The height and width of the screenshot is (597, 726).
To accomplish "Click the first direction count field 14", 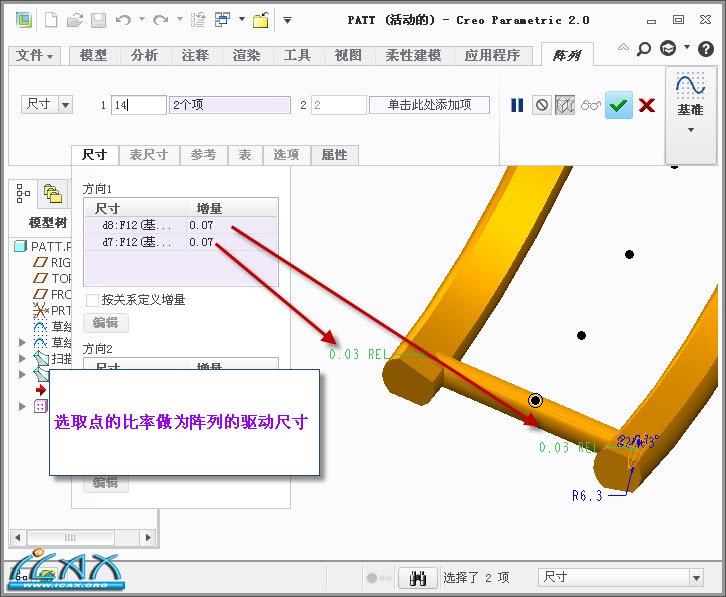I will tap(138, 105).
